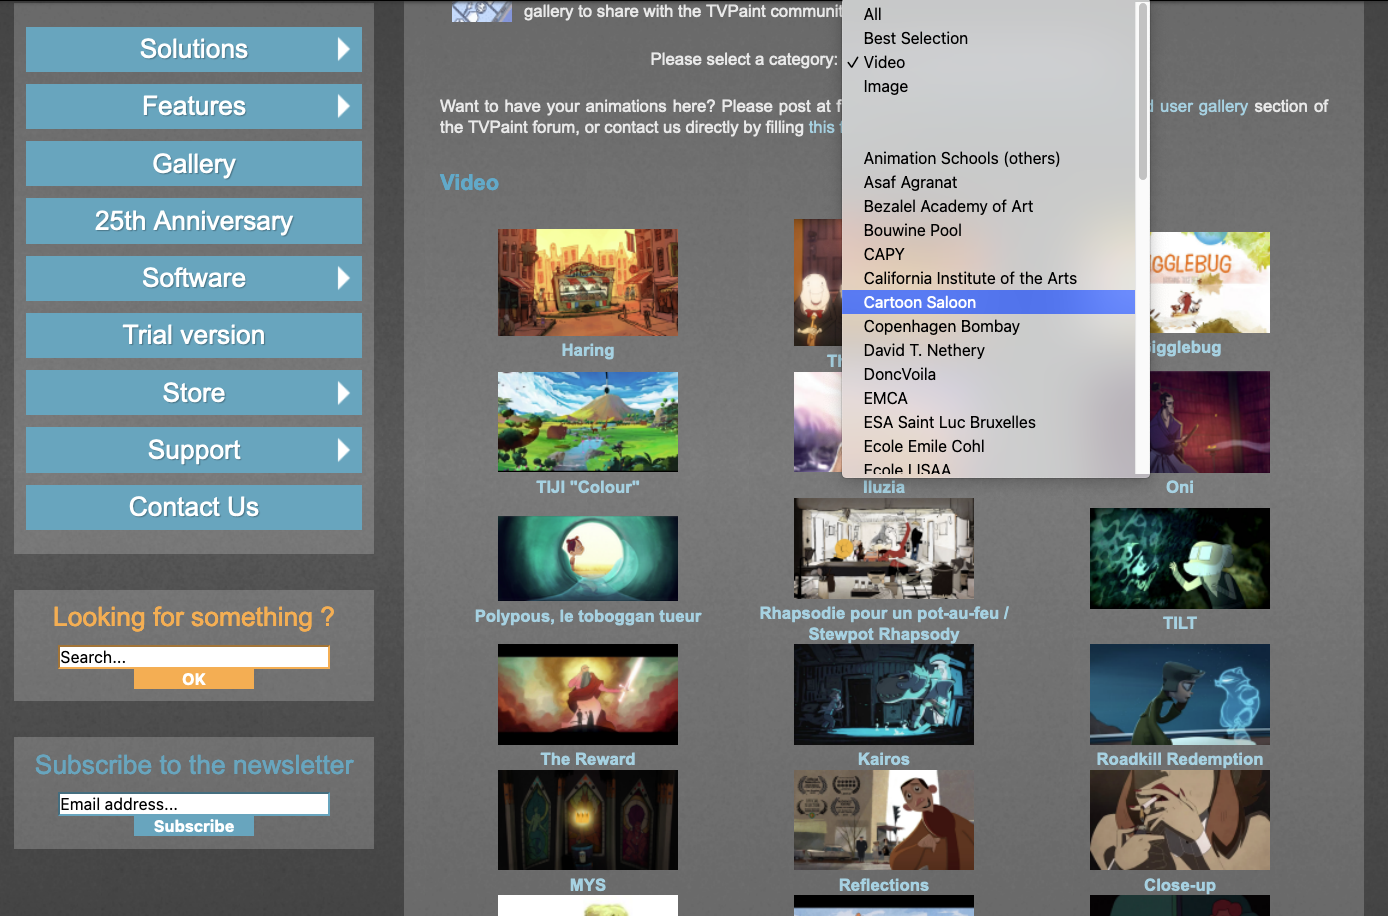Click the Close-up title link
The width and height of the screenshot is (1388, 916).
pos(1180,885)
